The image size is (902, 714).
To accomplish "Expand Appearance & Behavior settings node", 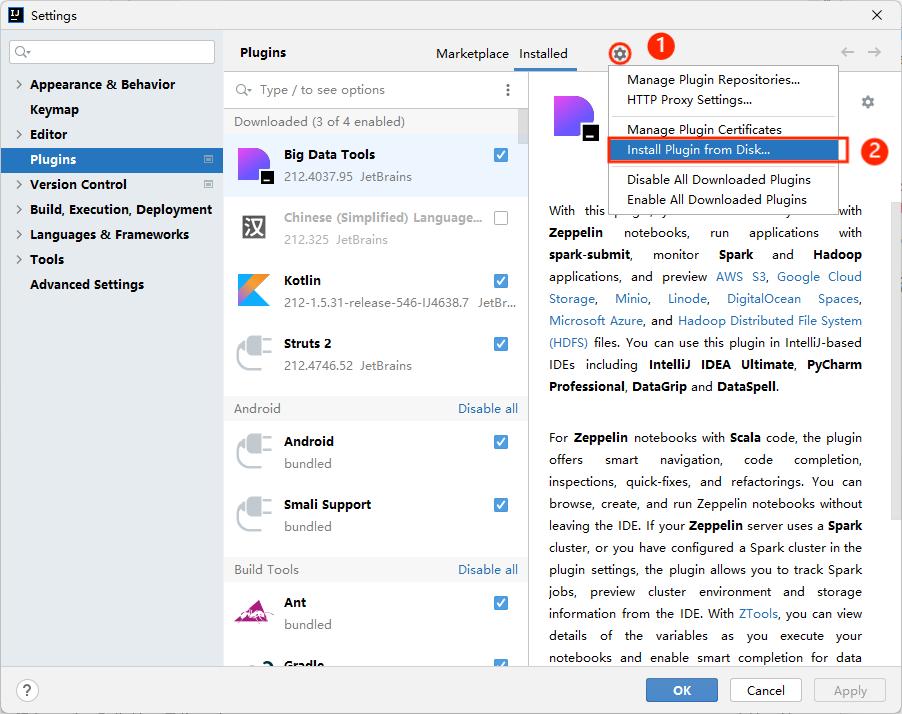I will tap(19, 85).
